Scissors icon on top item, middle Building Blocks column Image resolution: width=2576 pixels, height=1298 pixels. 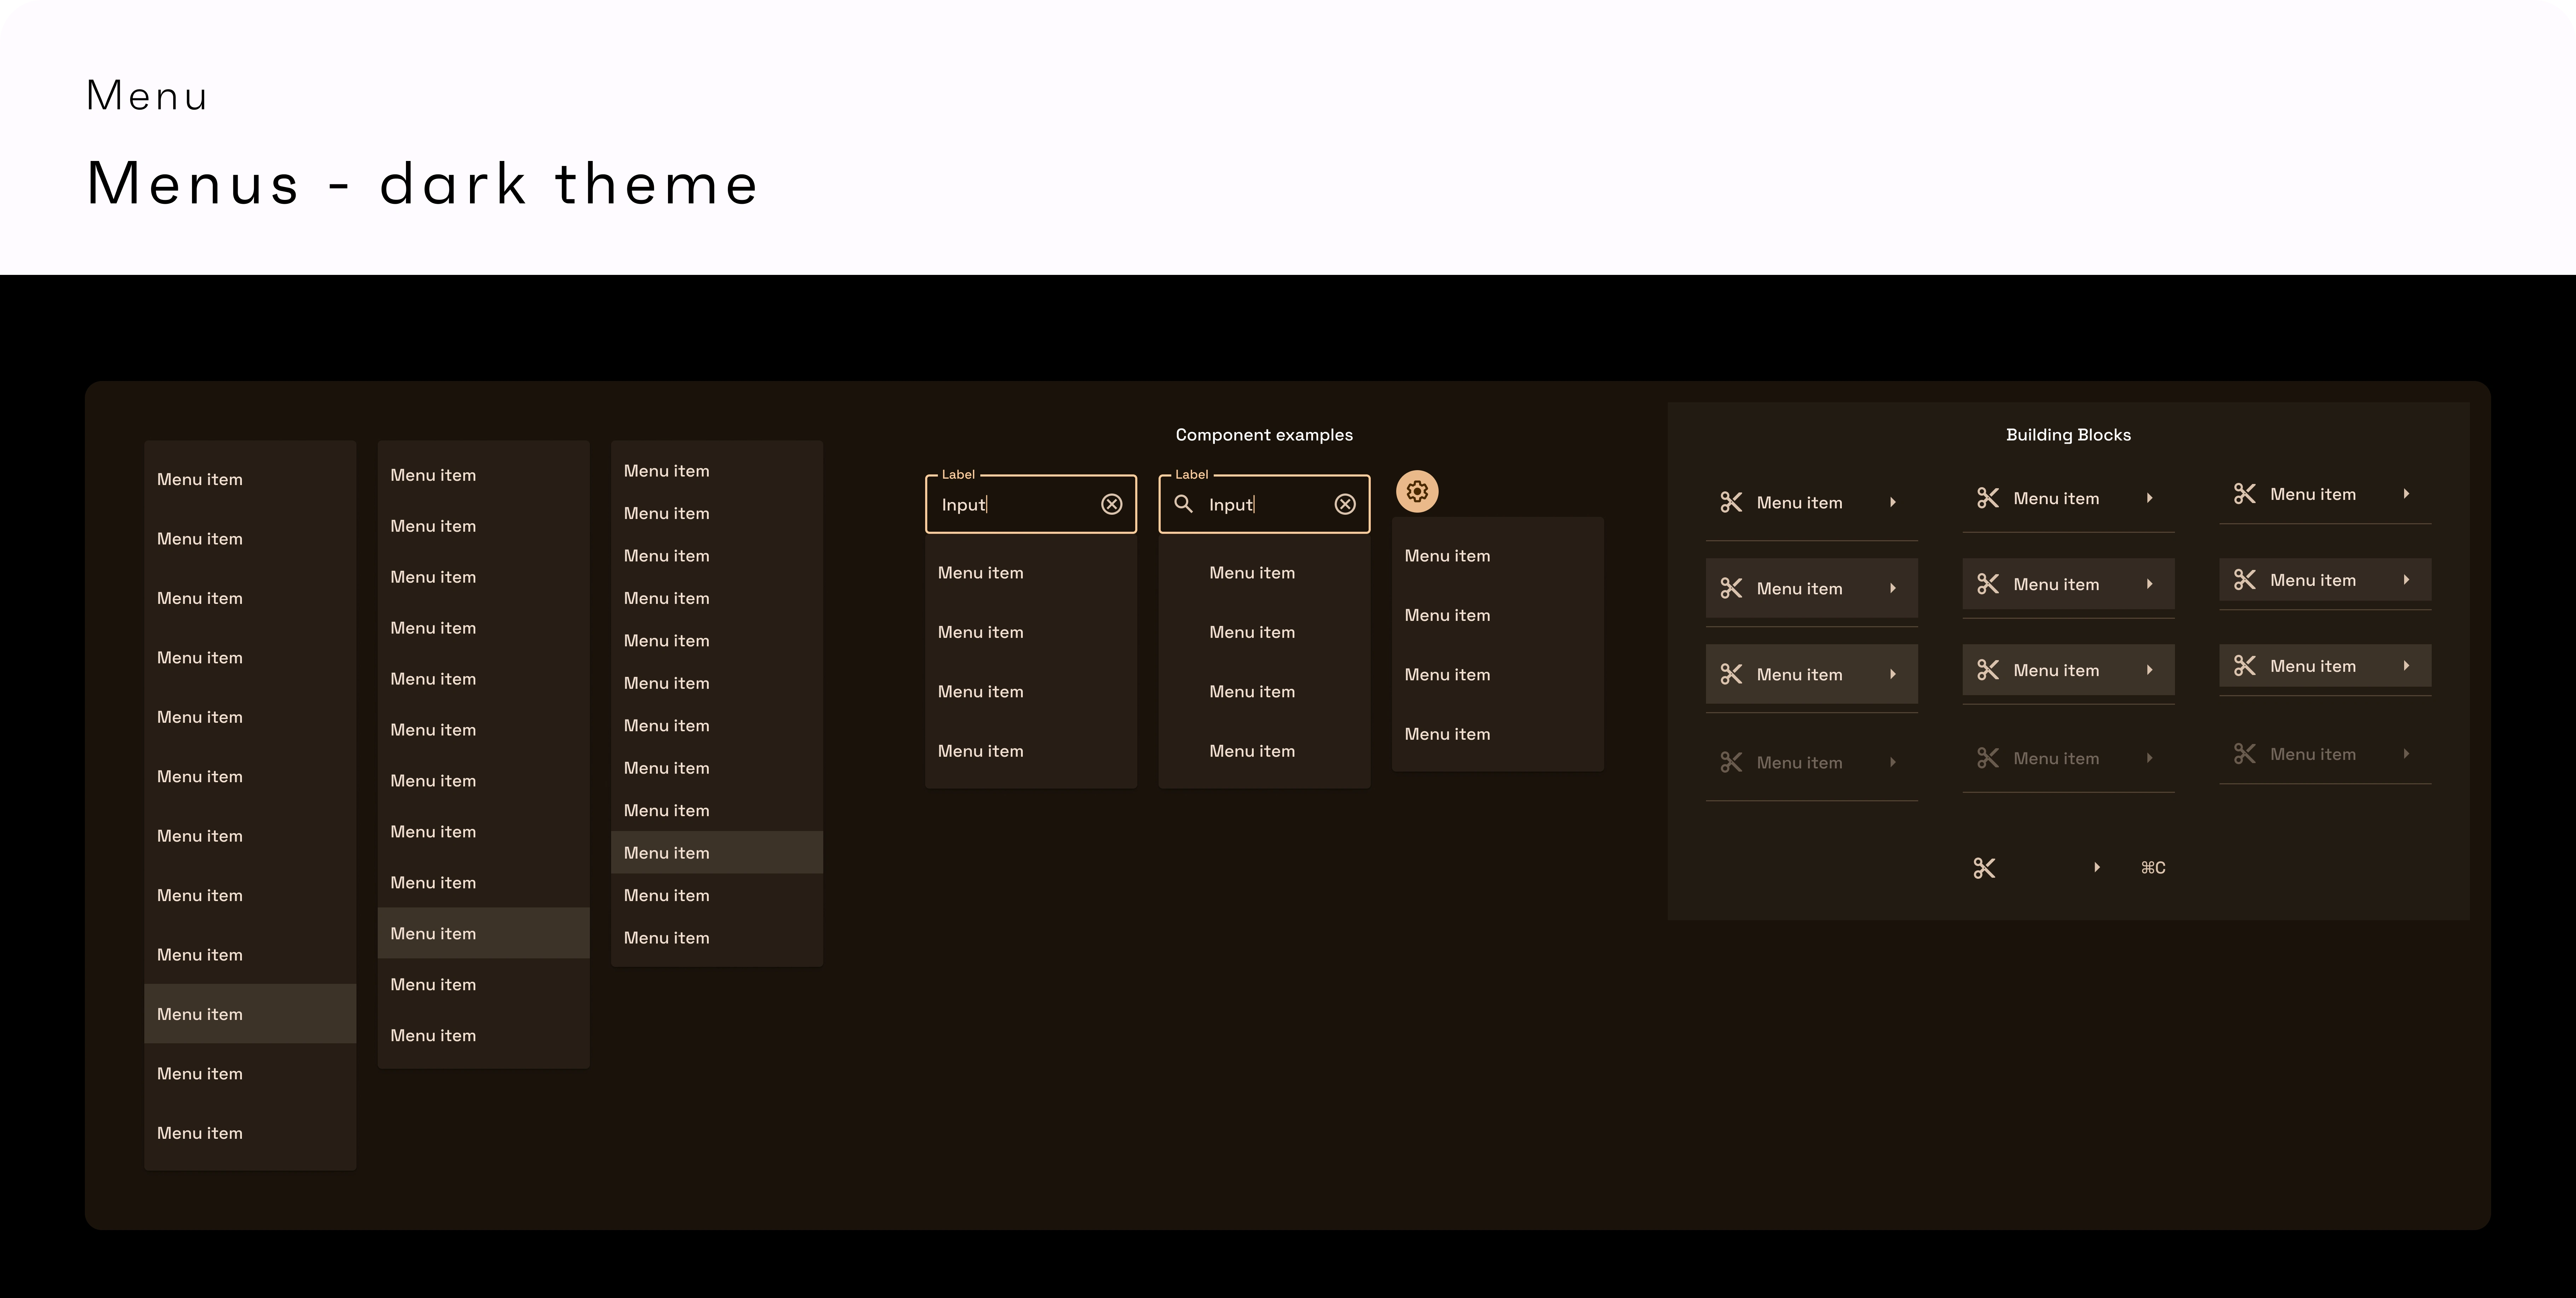pyautogui.click(x=1988, y=498)
